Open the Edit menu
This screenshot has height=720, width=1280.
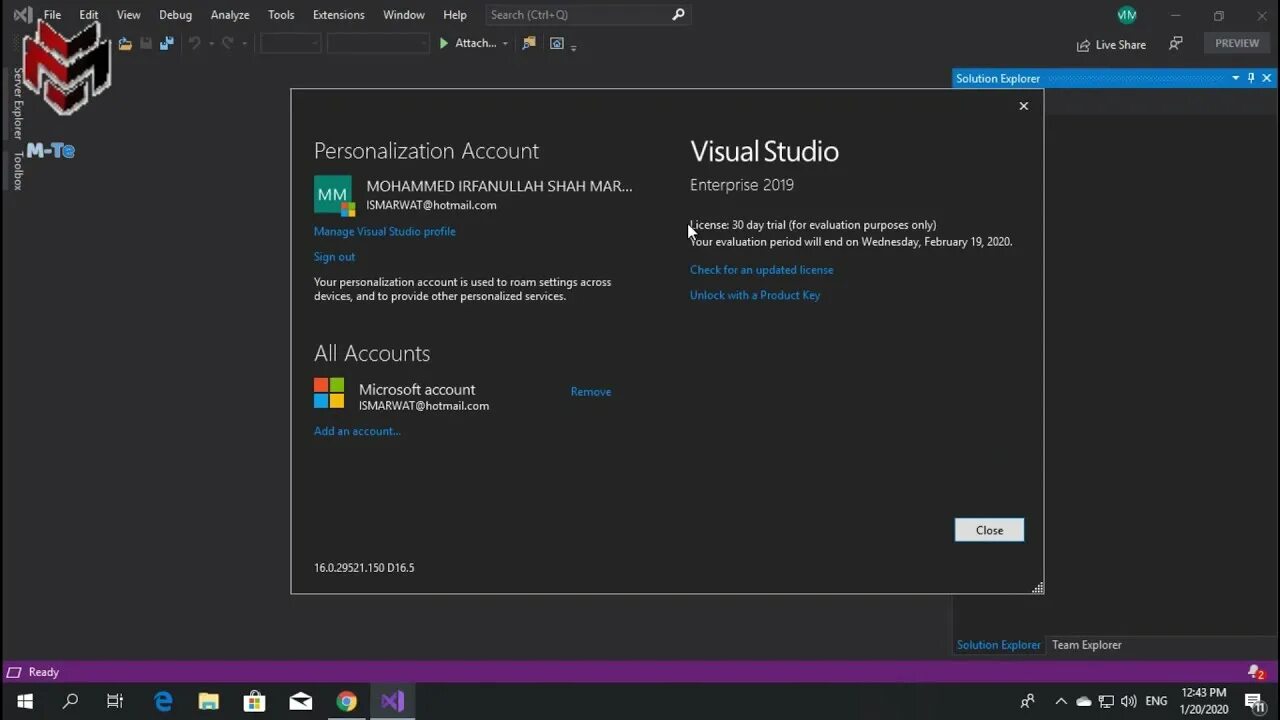click(89, 15)
